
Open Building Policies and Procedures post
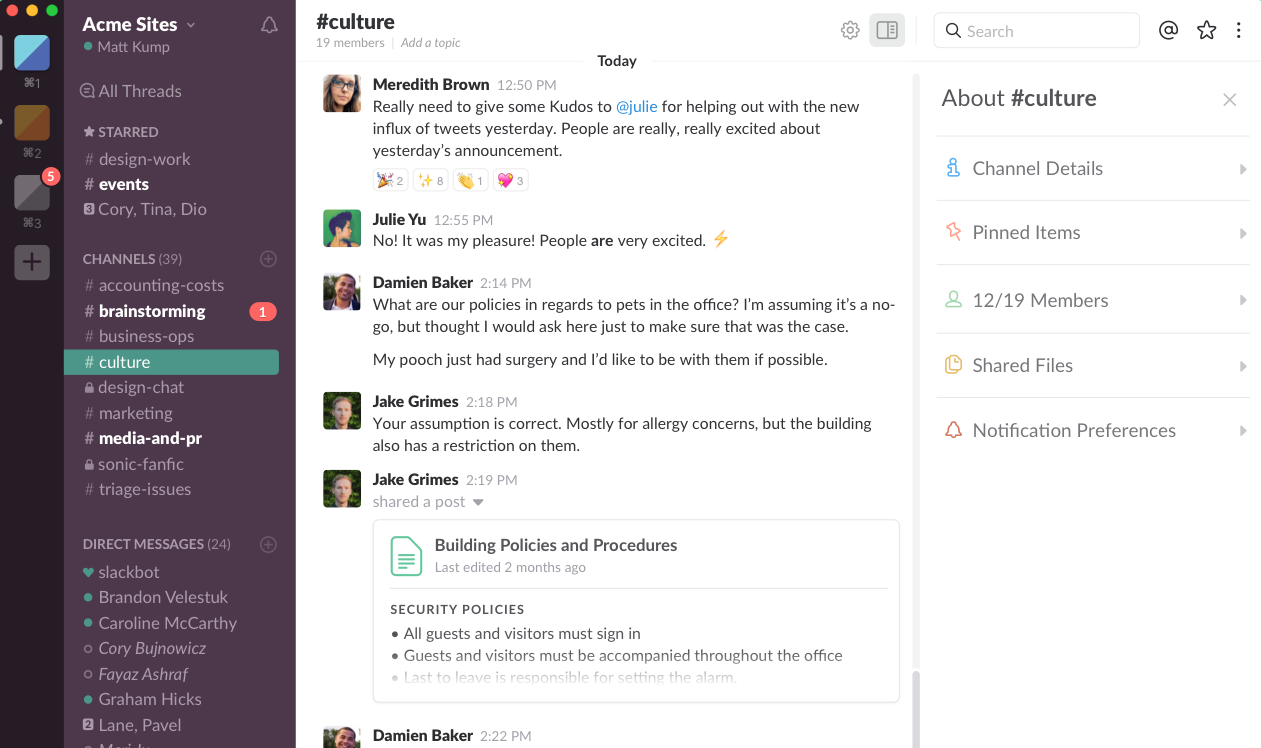(556, 546)
